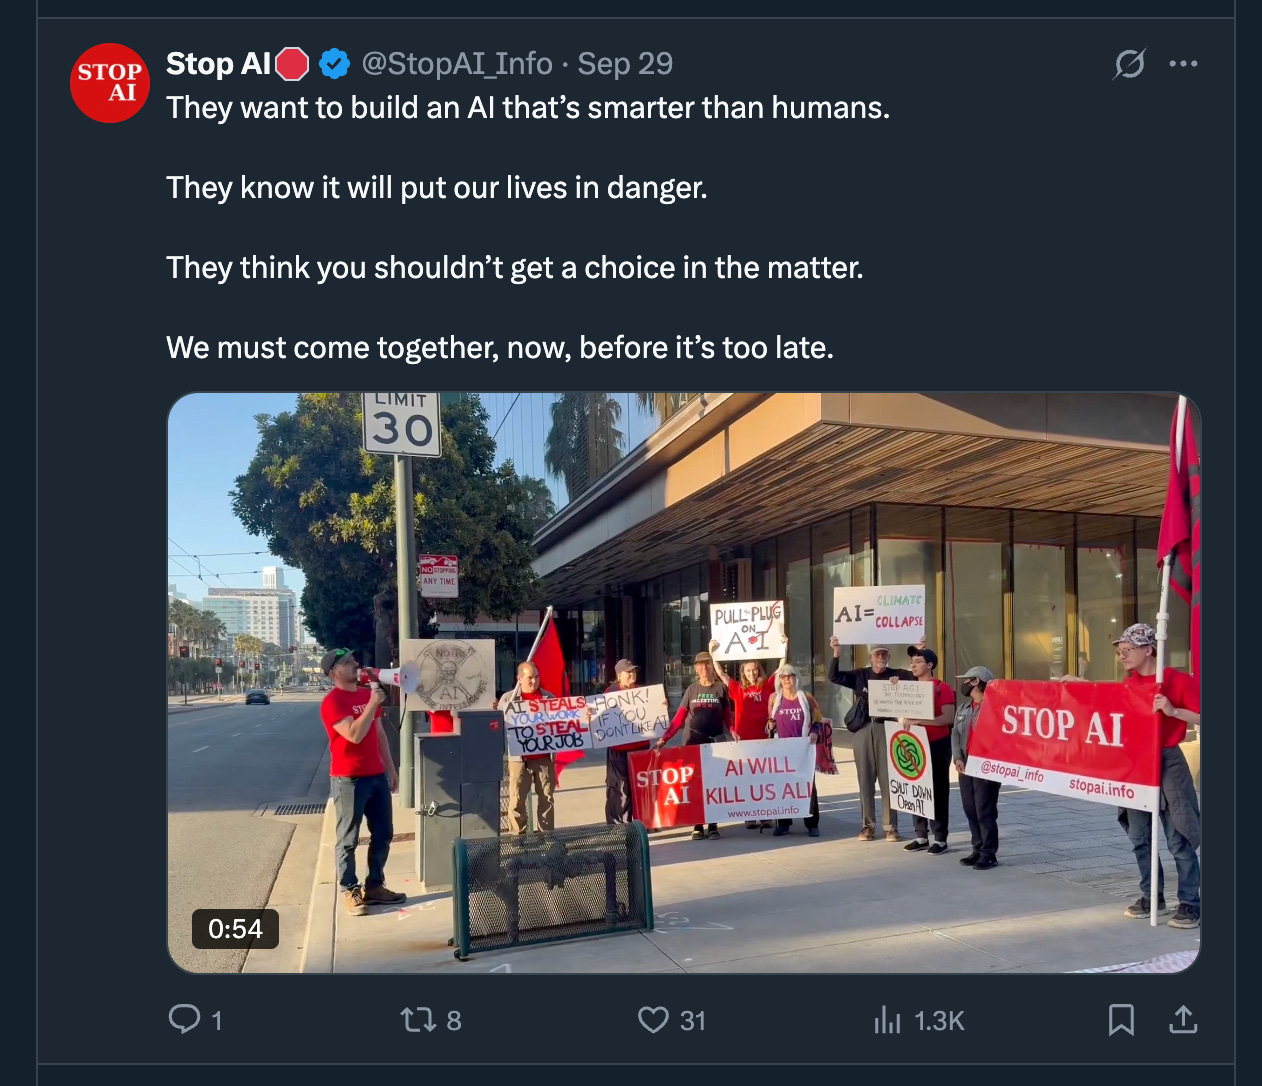Repost the tweet with the retweet icon
1262x1086 pixels.
coord(417,1020)
